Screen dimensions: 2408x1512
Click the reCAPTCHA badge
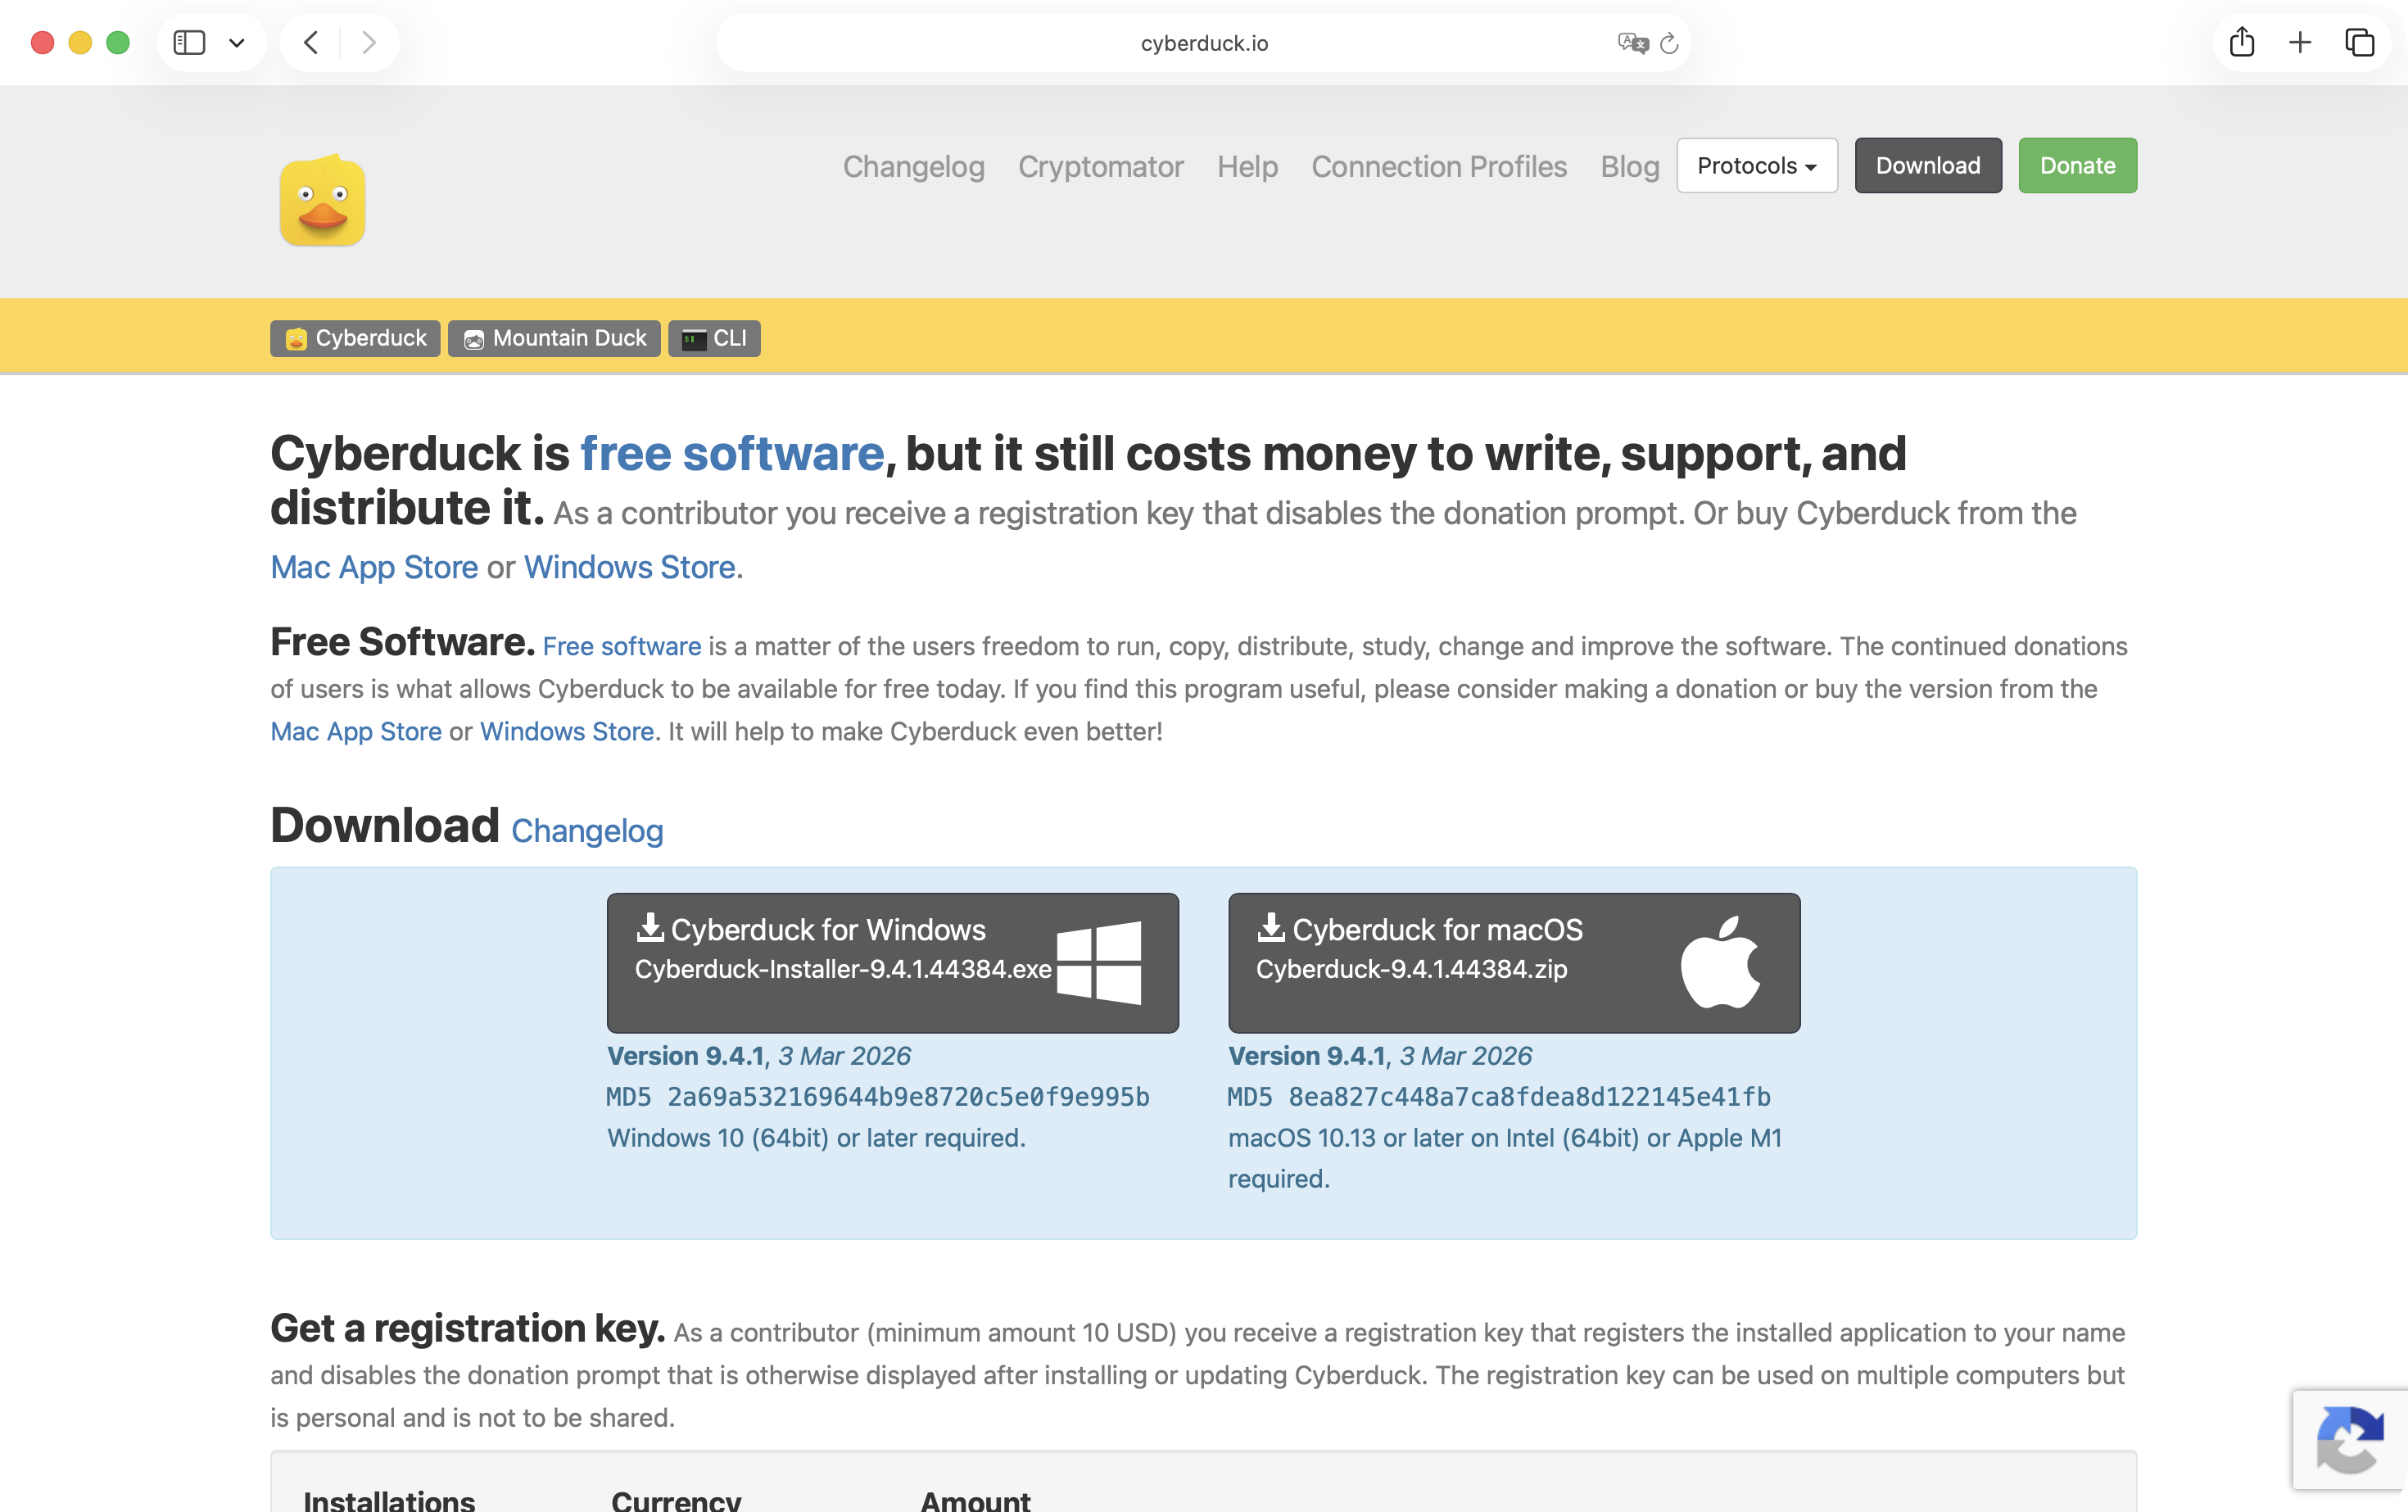tap(2350, 1439)
